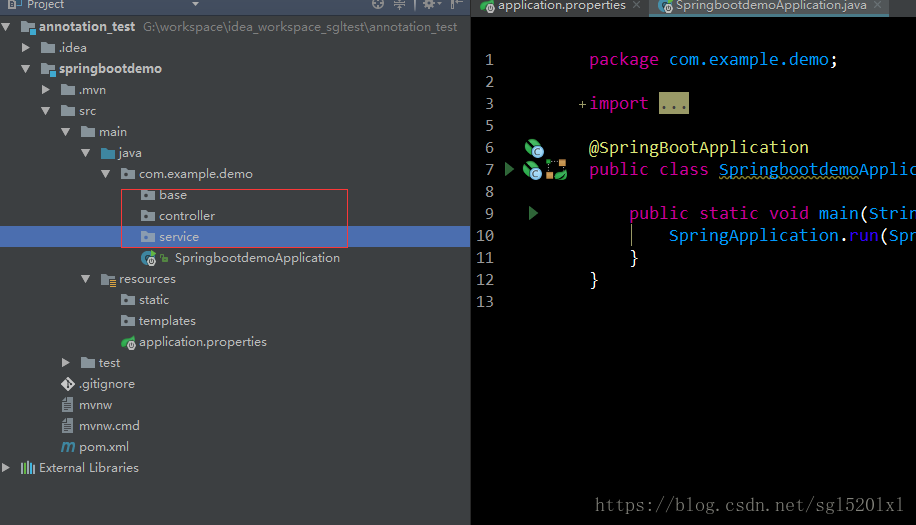
Task: Expand the .idea folder
Action: pos(26,47)
